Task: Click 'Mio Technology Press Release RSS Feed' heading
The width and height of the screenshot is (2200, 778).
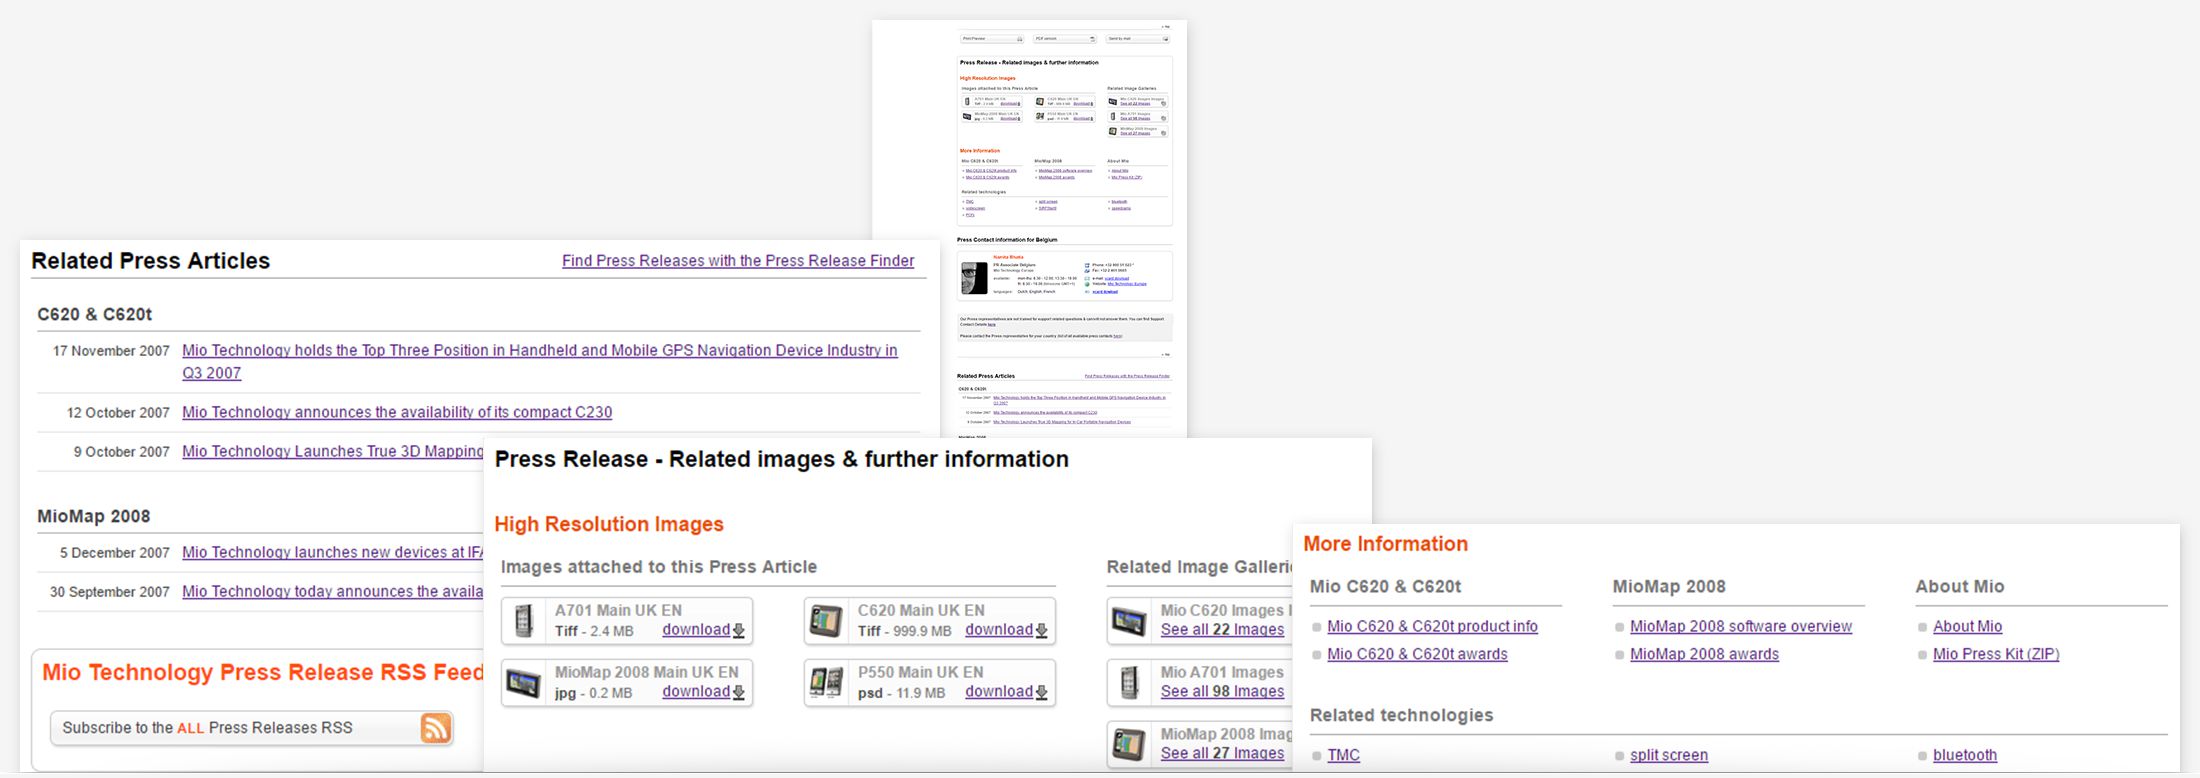Action: coord(263,673)
